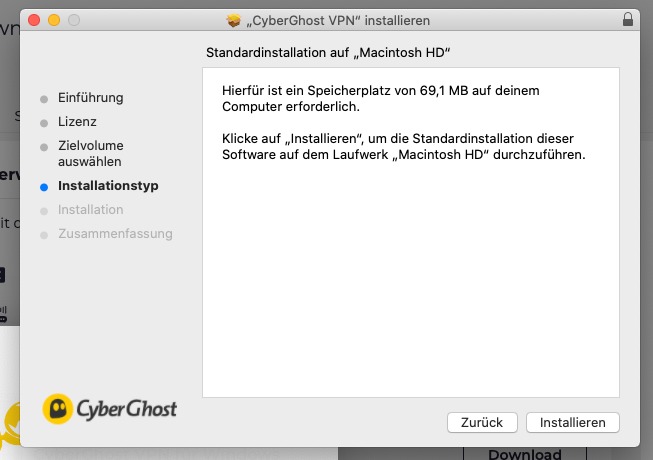
Task: Select the dimmed Installation step
Action: 90,210
